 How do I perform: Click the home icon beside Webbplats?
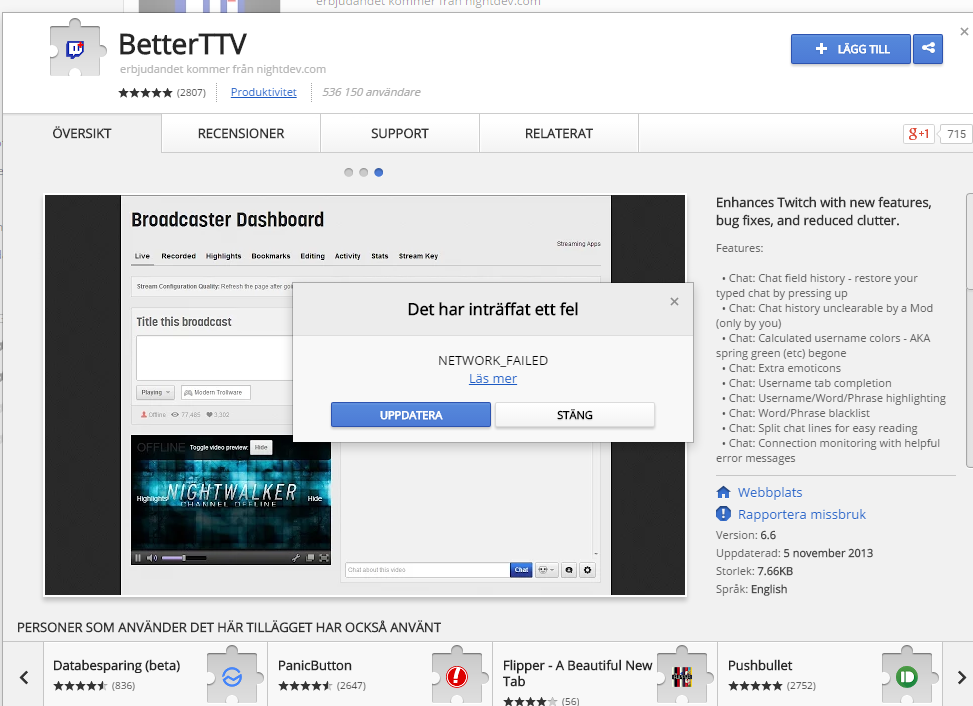pyautogui.click(x=724, y=492)
